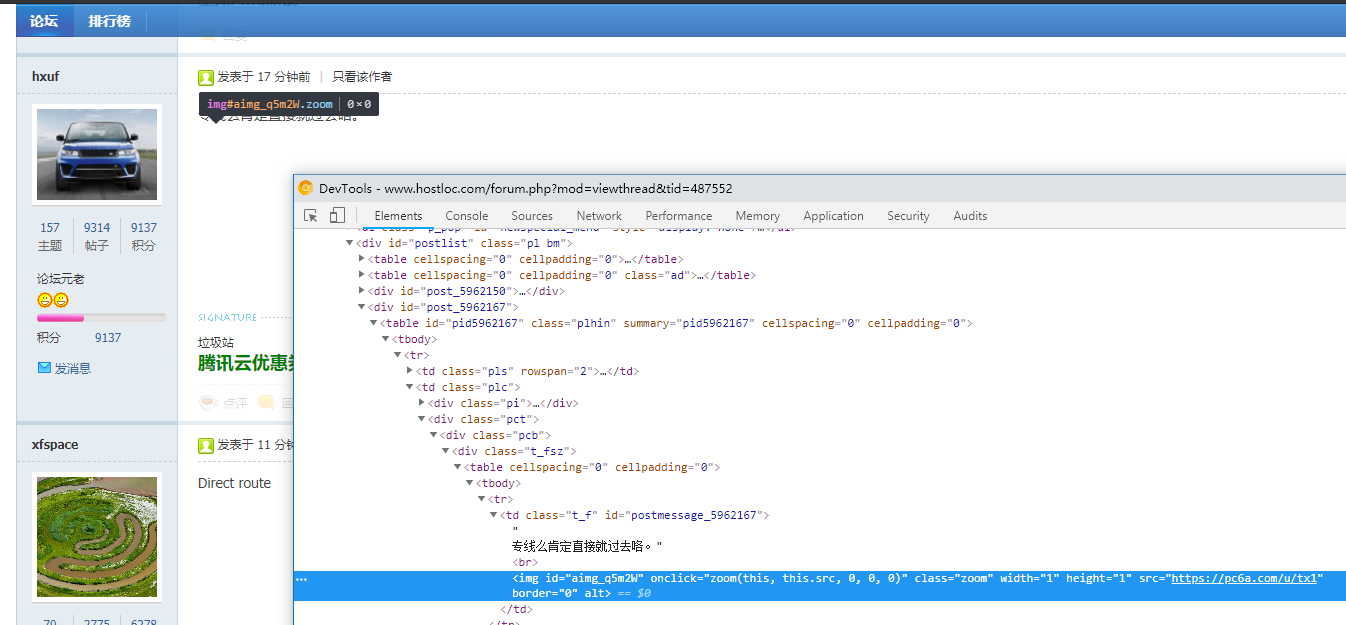Open the Application tab in DevTools
Viewport: 1346px width, 625px height.
pyautogui.click(x=833, y=216)
